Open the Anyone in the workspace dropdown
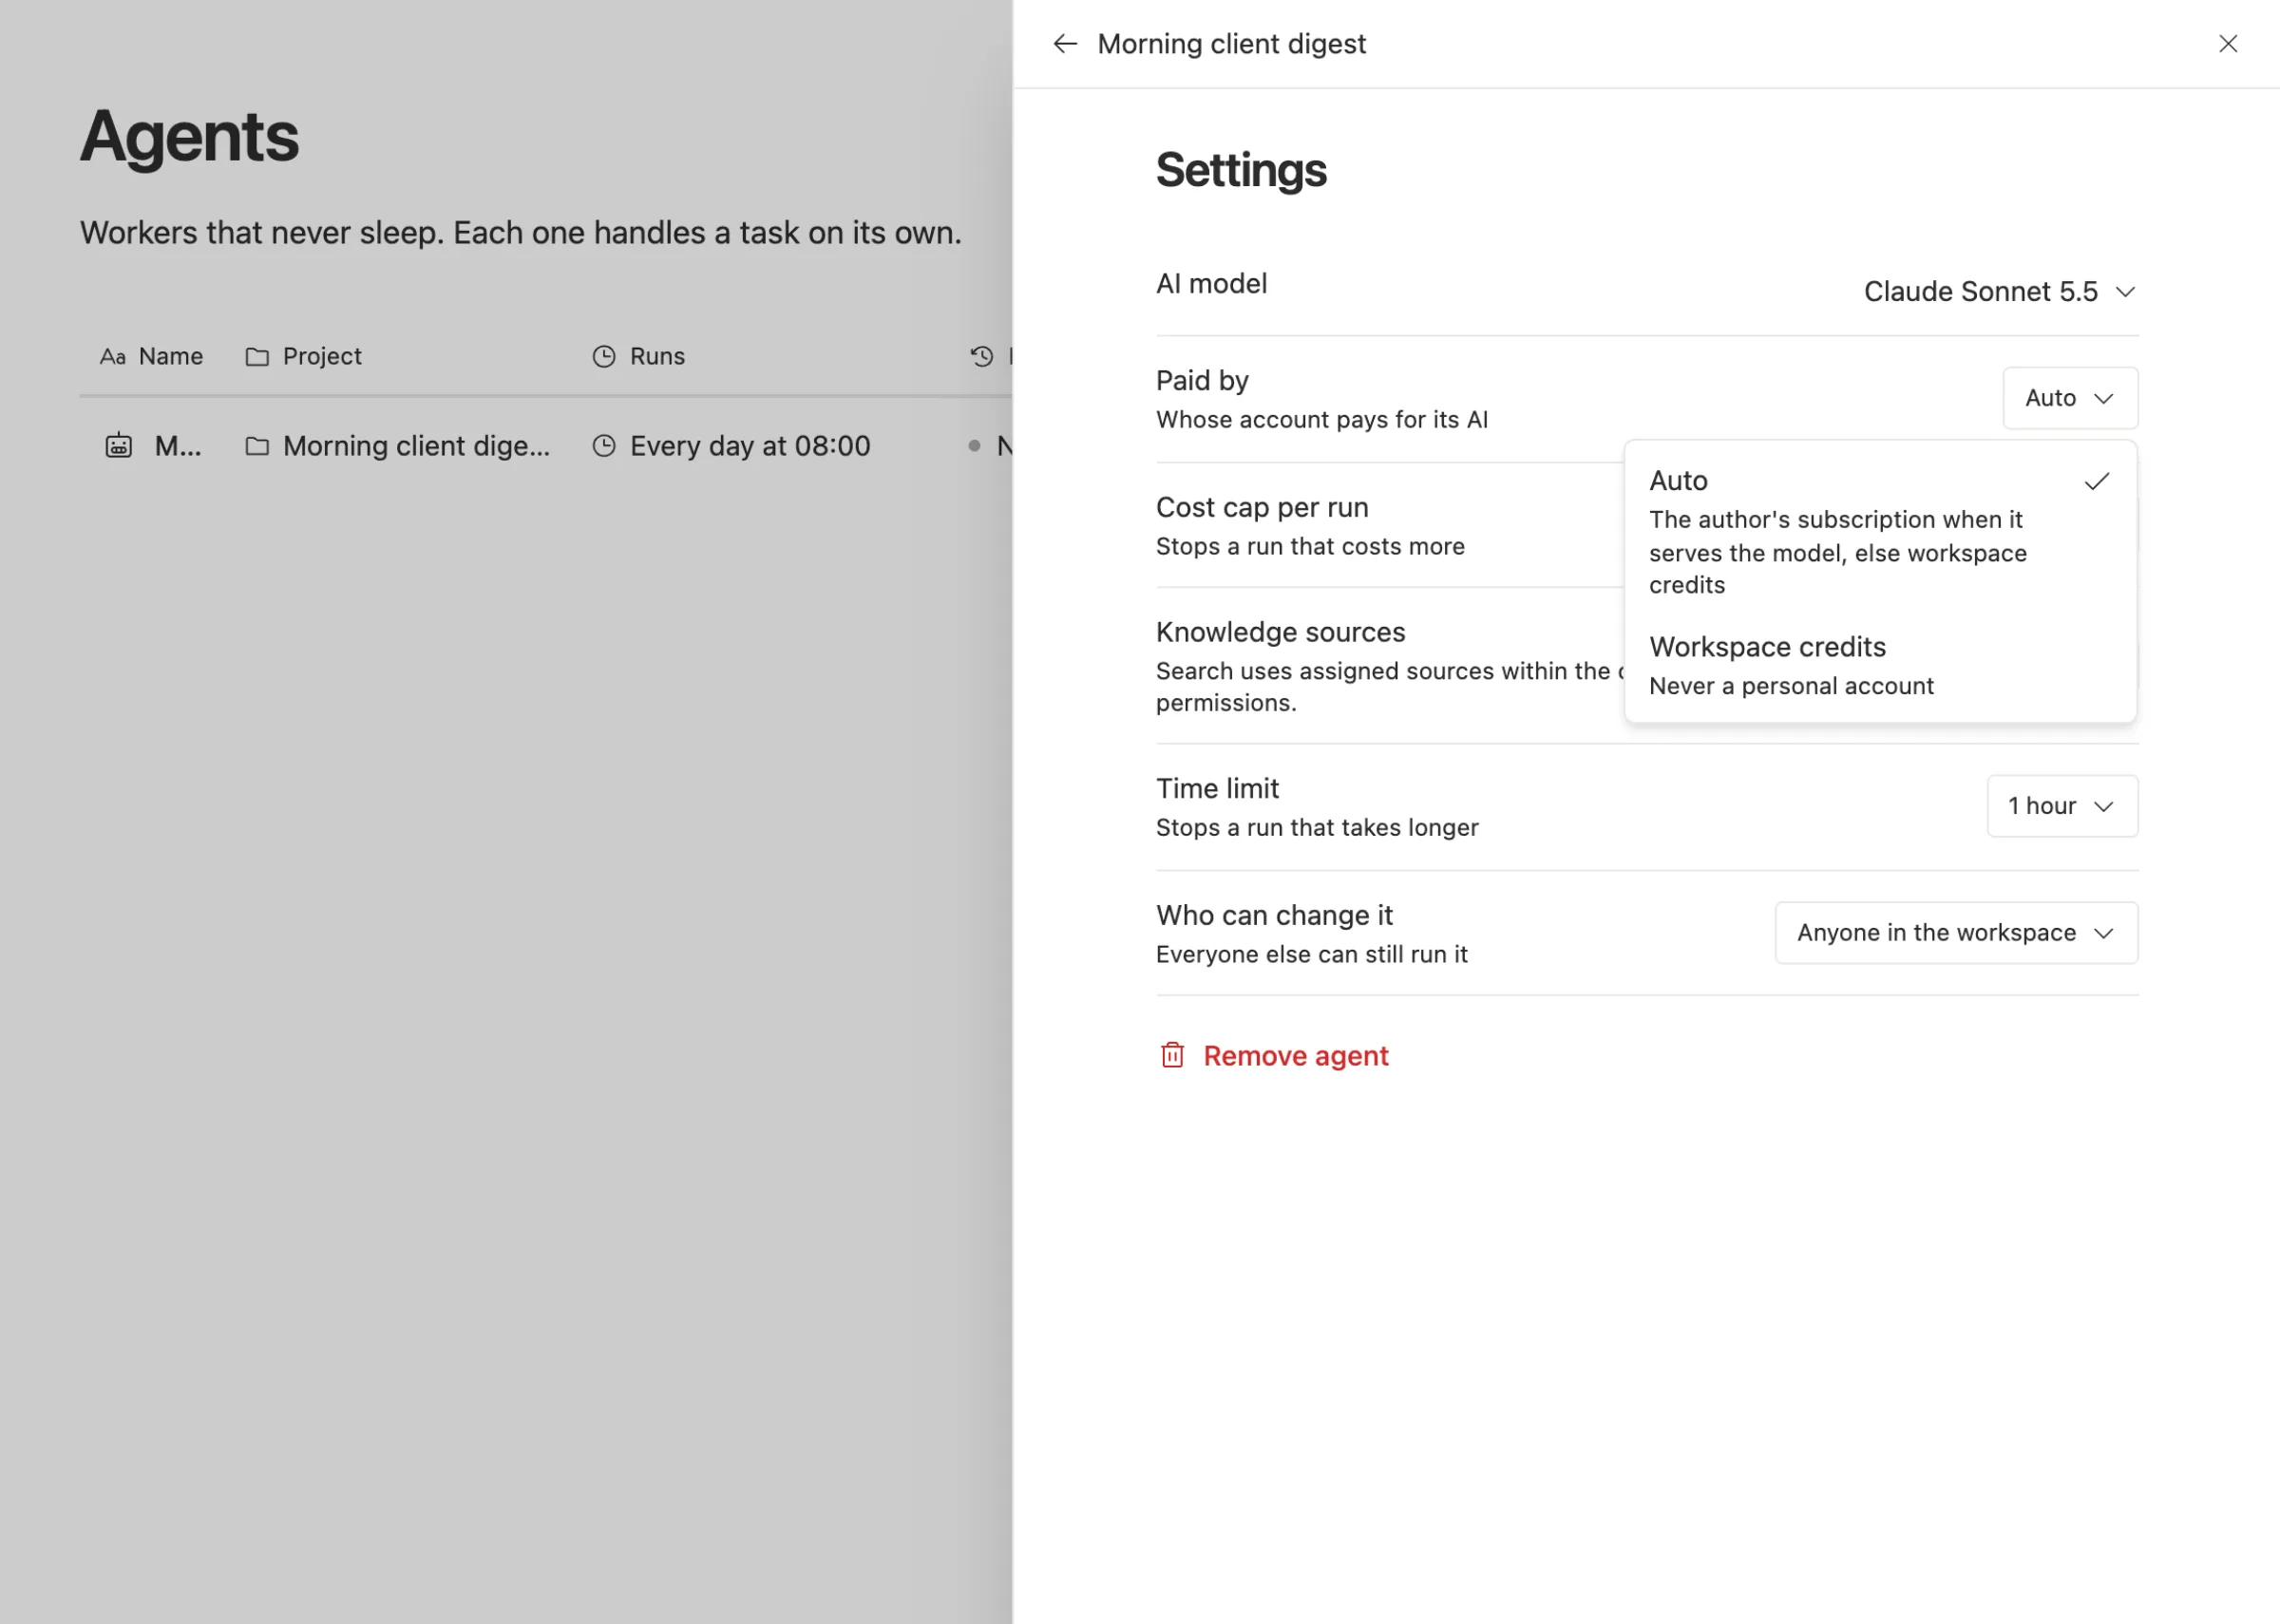The width and height of the screenshot is (2280, 1624). 1956,933
